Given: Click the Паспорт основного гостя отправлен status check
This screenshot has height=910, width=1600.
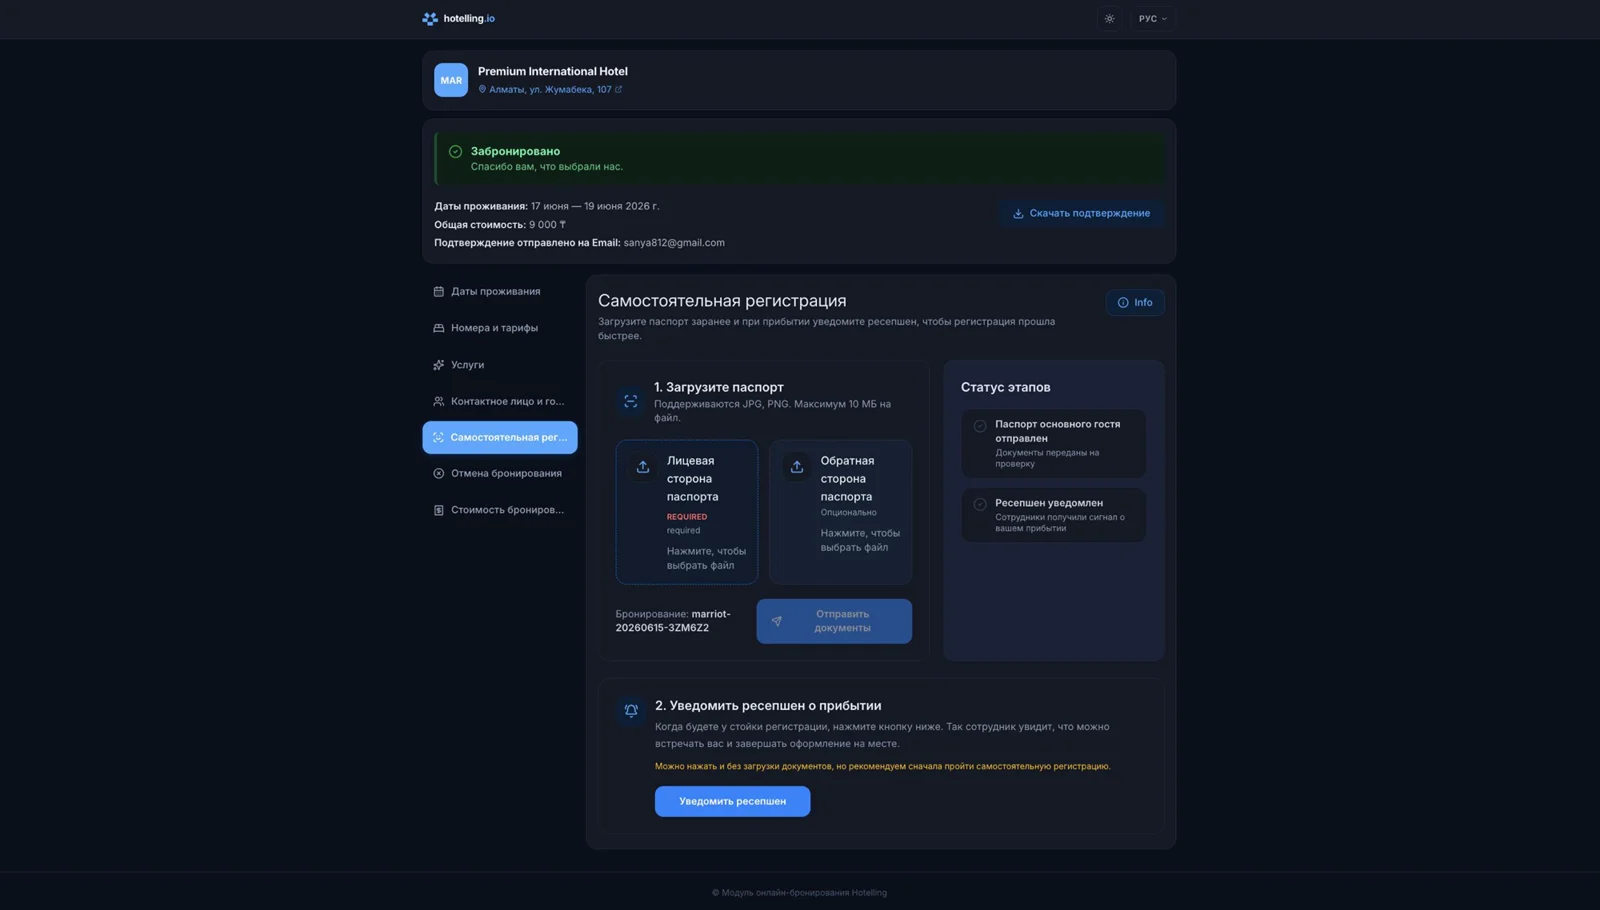Looking at the screenshot, I should 980,426.
